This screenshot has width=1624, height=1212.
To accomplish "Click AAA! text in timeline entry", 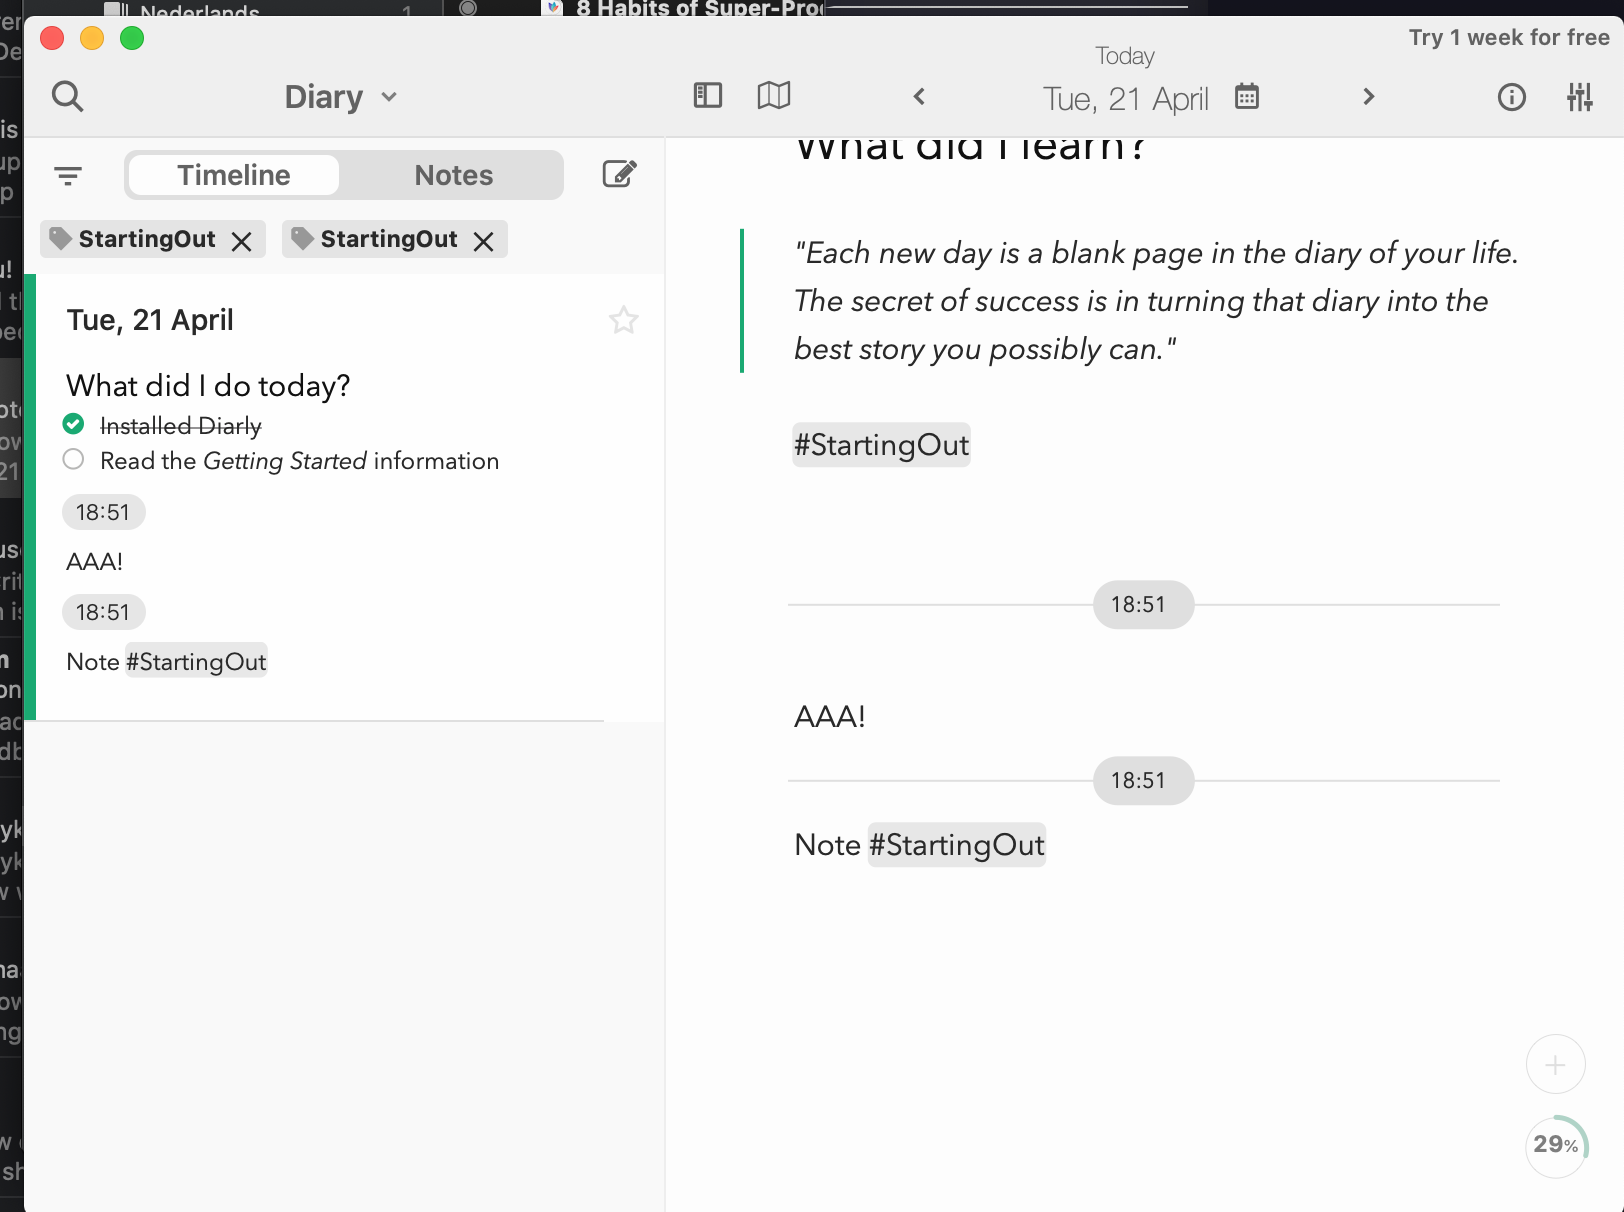I will pyautogui.click(x=95, y=562).
